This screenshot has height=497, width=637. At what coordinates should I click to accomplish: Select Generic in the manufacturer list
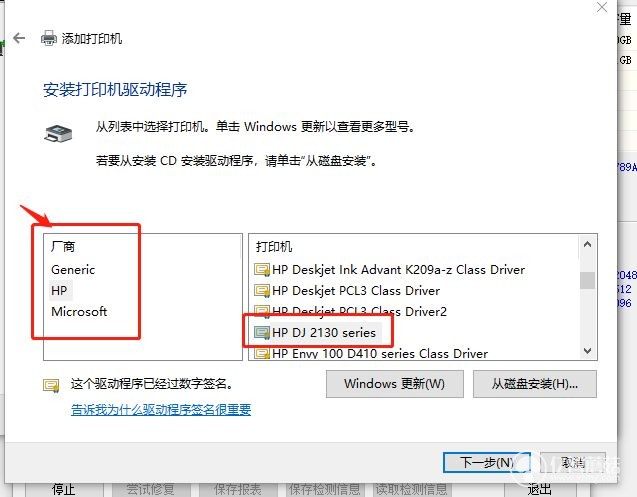pyautogui.click(x=73, y=269)
